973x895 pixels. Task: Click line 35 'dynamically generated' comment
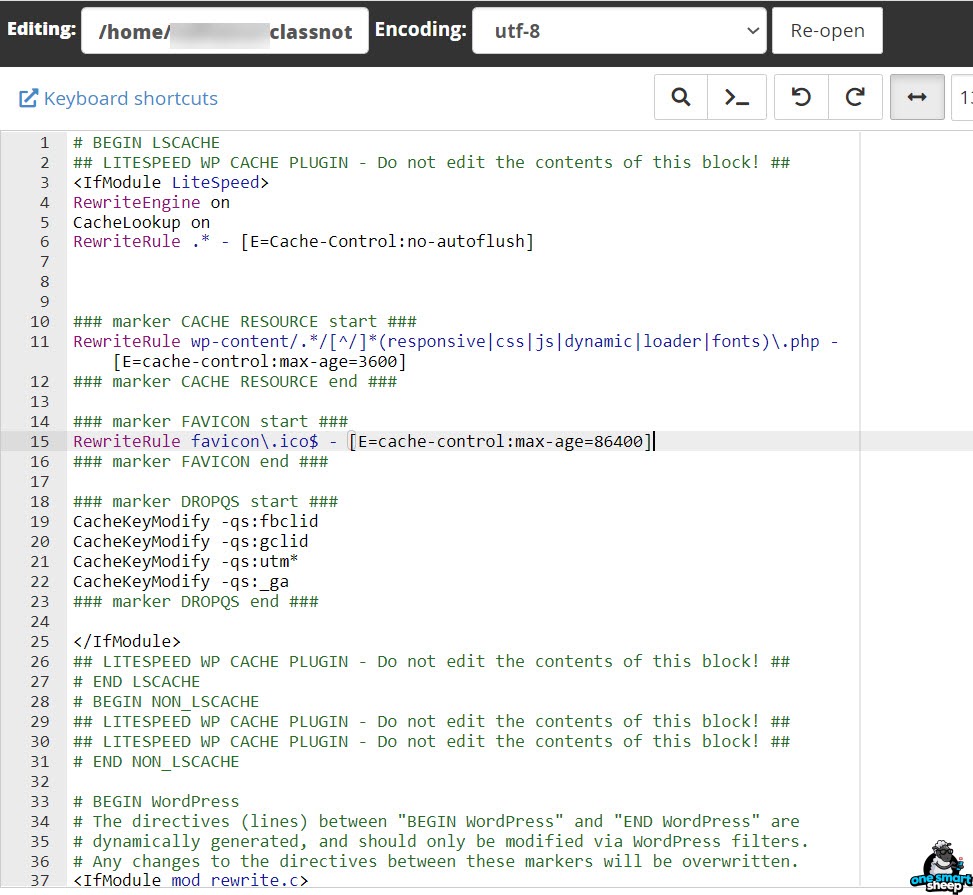click(441, 841)
